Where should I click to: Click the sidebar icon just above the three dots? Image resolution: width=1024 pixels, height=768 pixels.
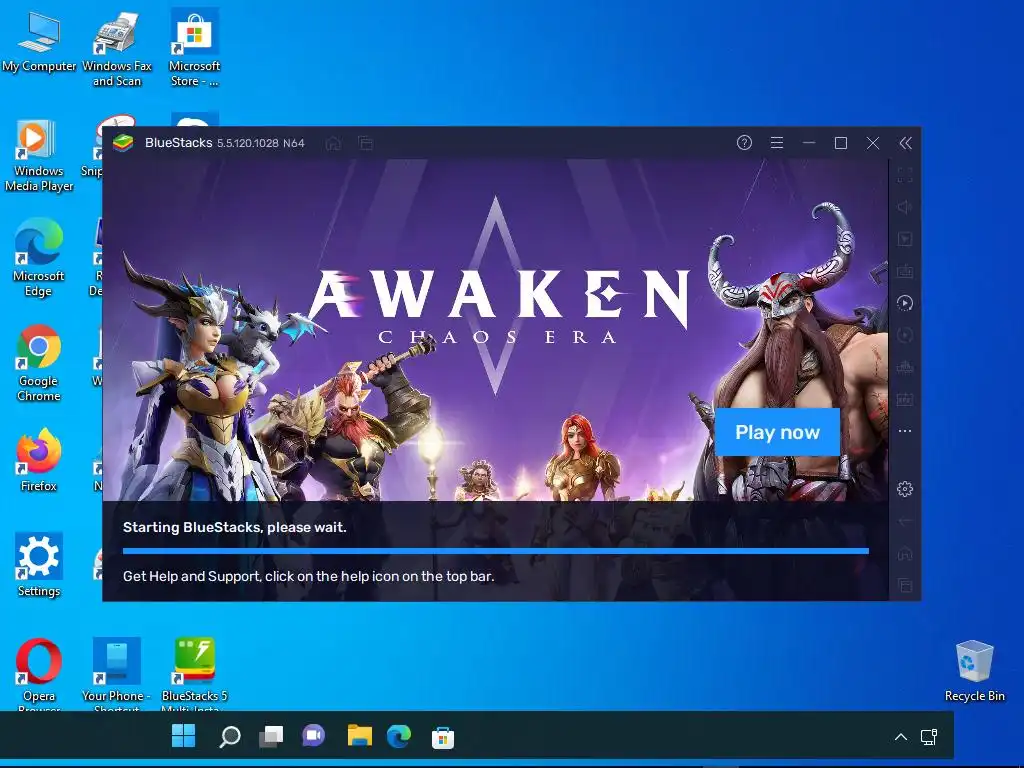(905, 399)
